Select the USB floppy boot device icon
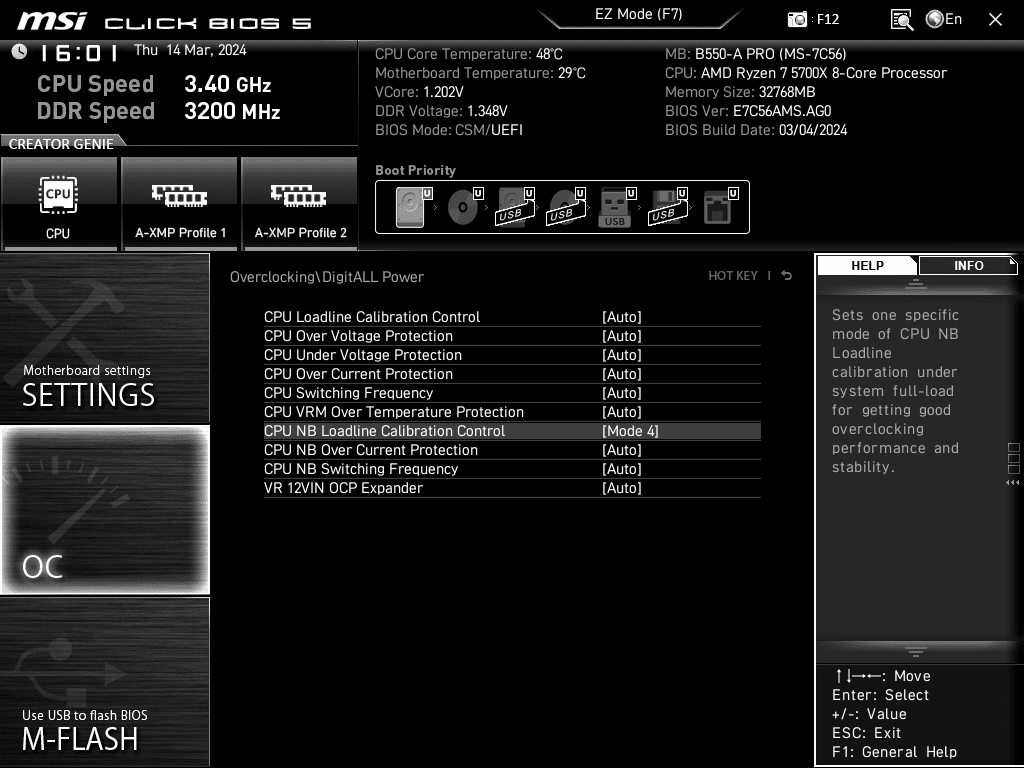The image size is (1024, 768). point(667,207)
